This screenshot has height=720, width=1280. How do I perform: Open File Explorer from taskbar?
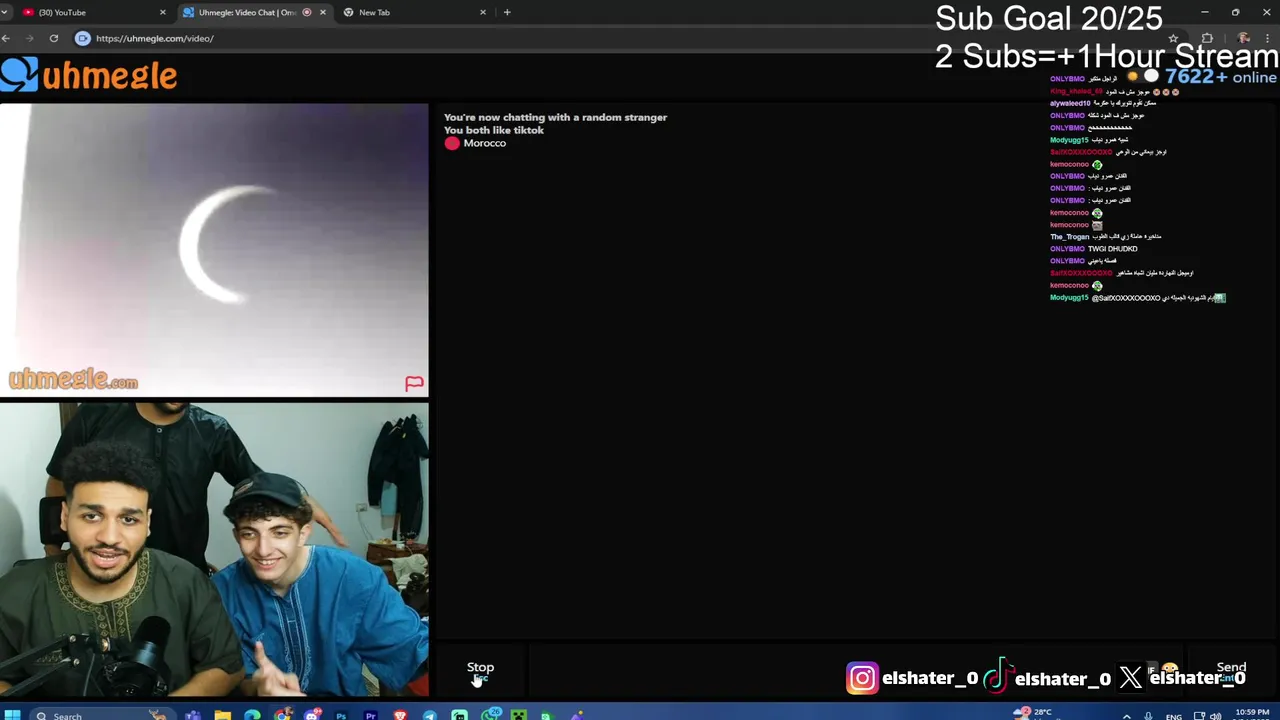tap(222, 715)
